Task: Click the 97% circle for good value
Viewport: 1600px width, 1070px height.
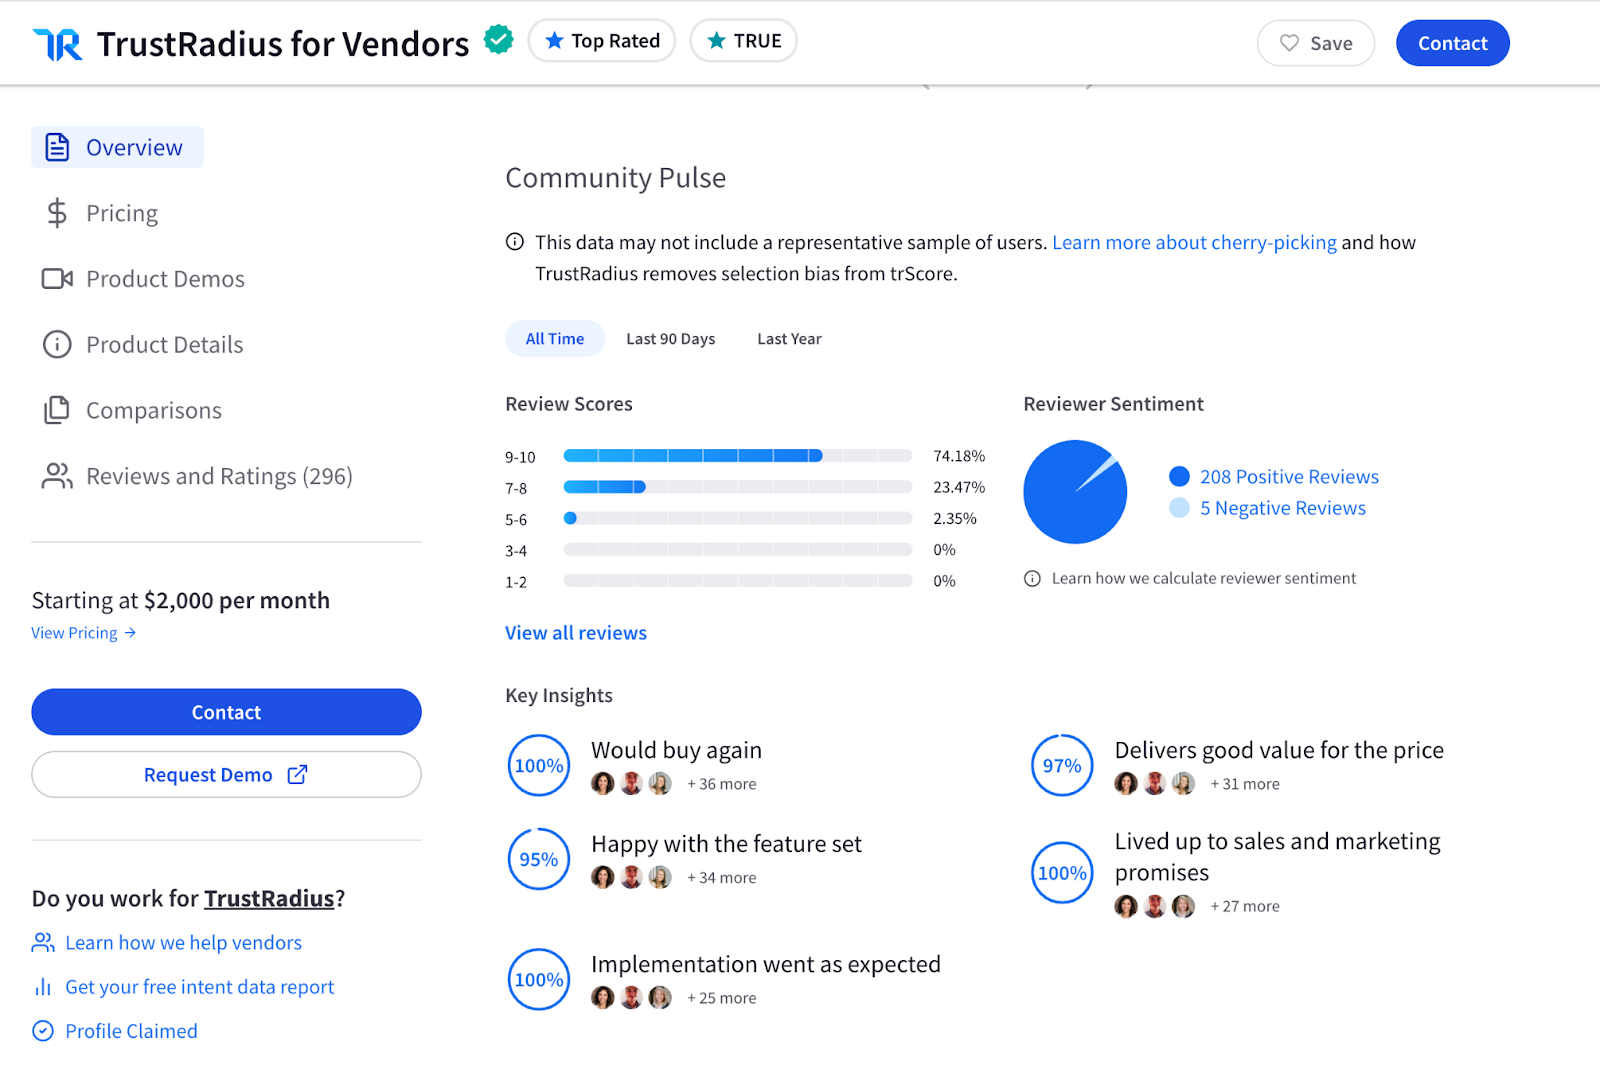Action: click(x=1062, y=765)
